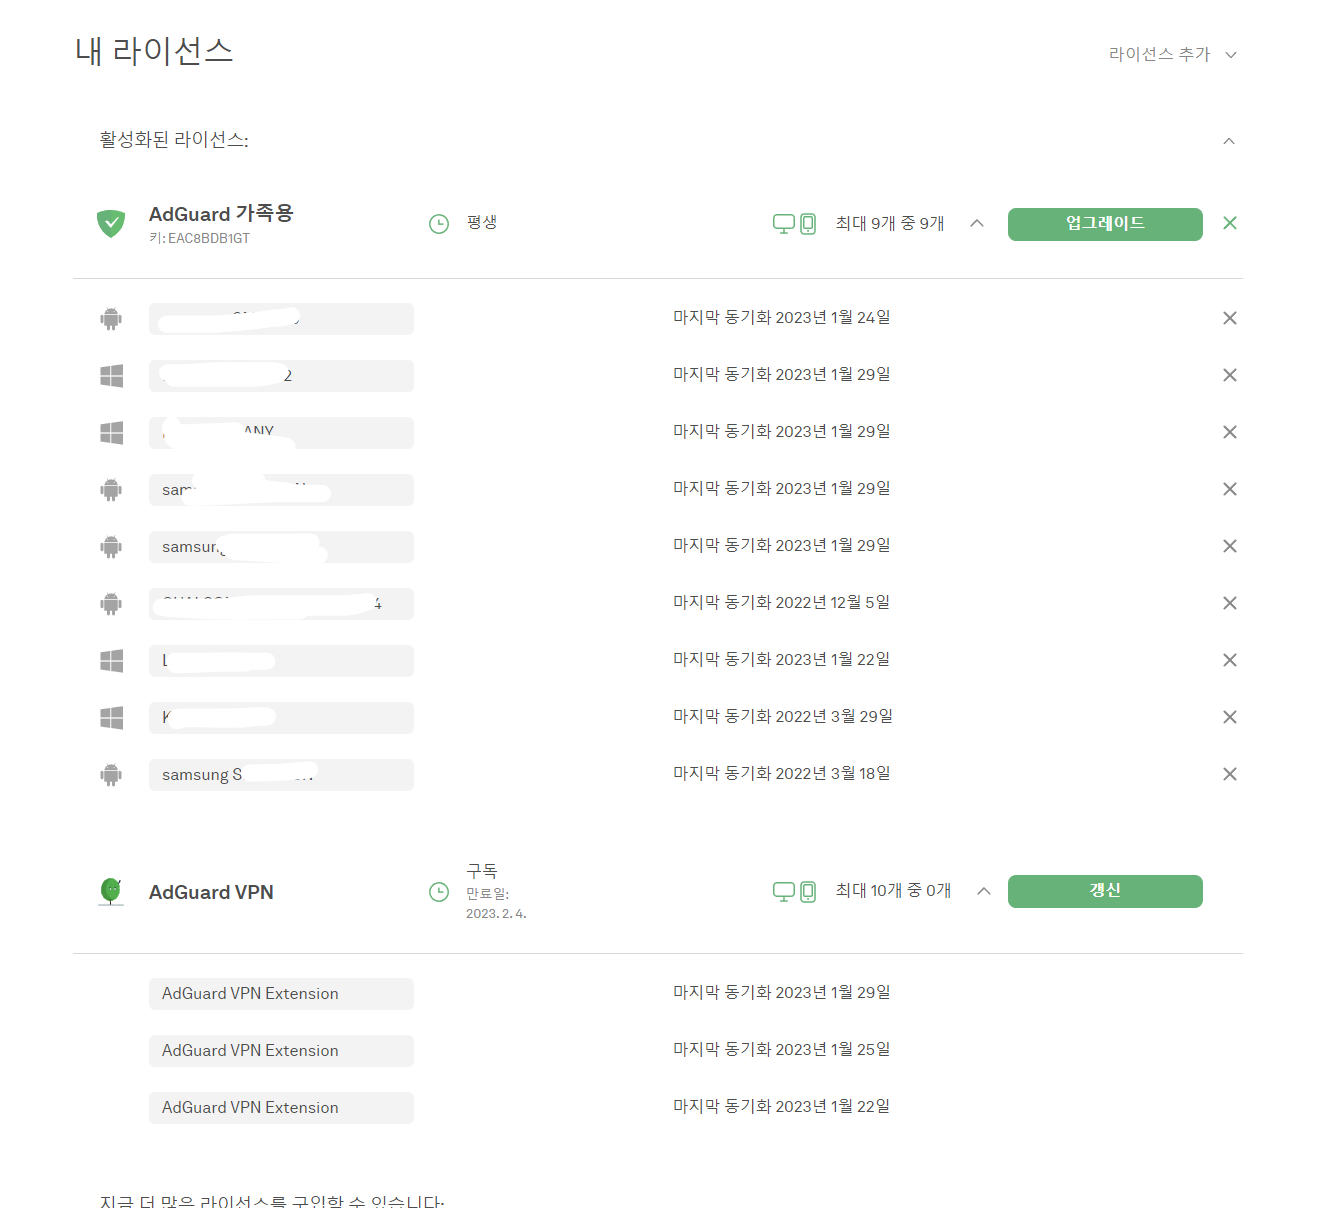Select the clock icon next to 평생

point(439,223)
